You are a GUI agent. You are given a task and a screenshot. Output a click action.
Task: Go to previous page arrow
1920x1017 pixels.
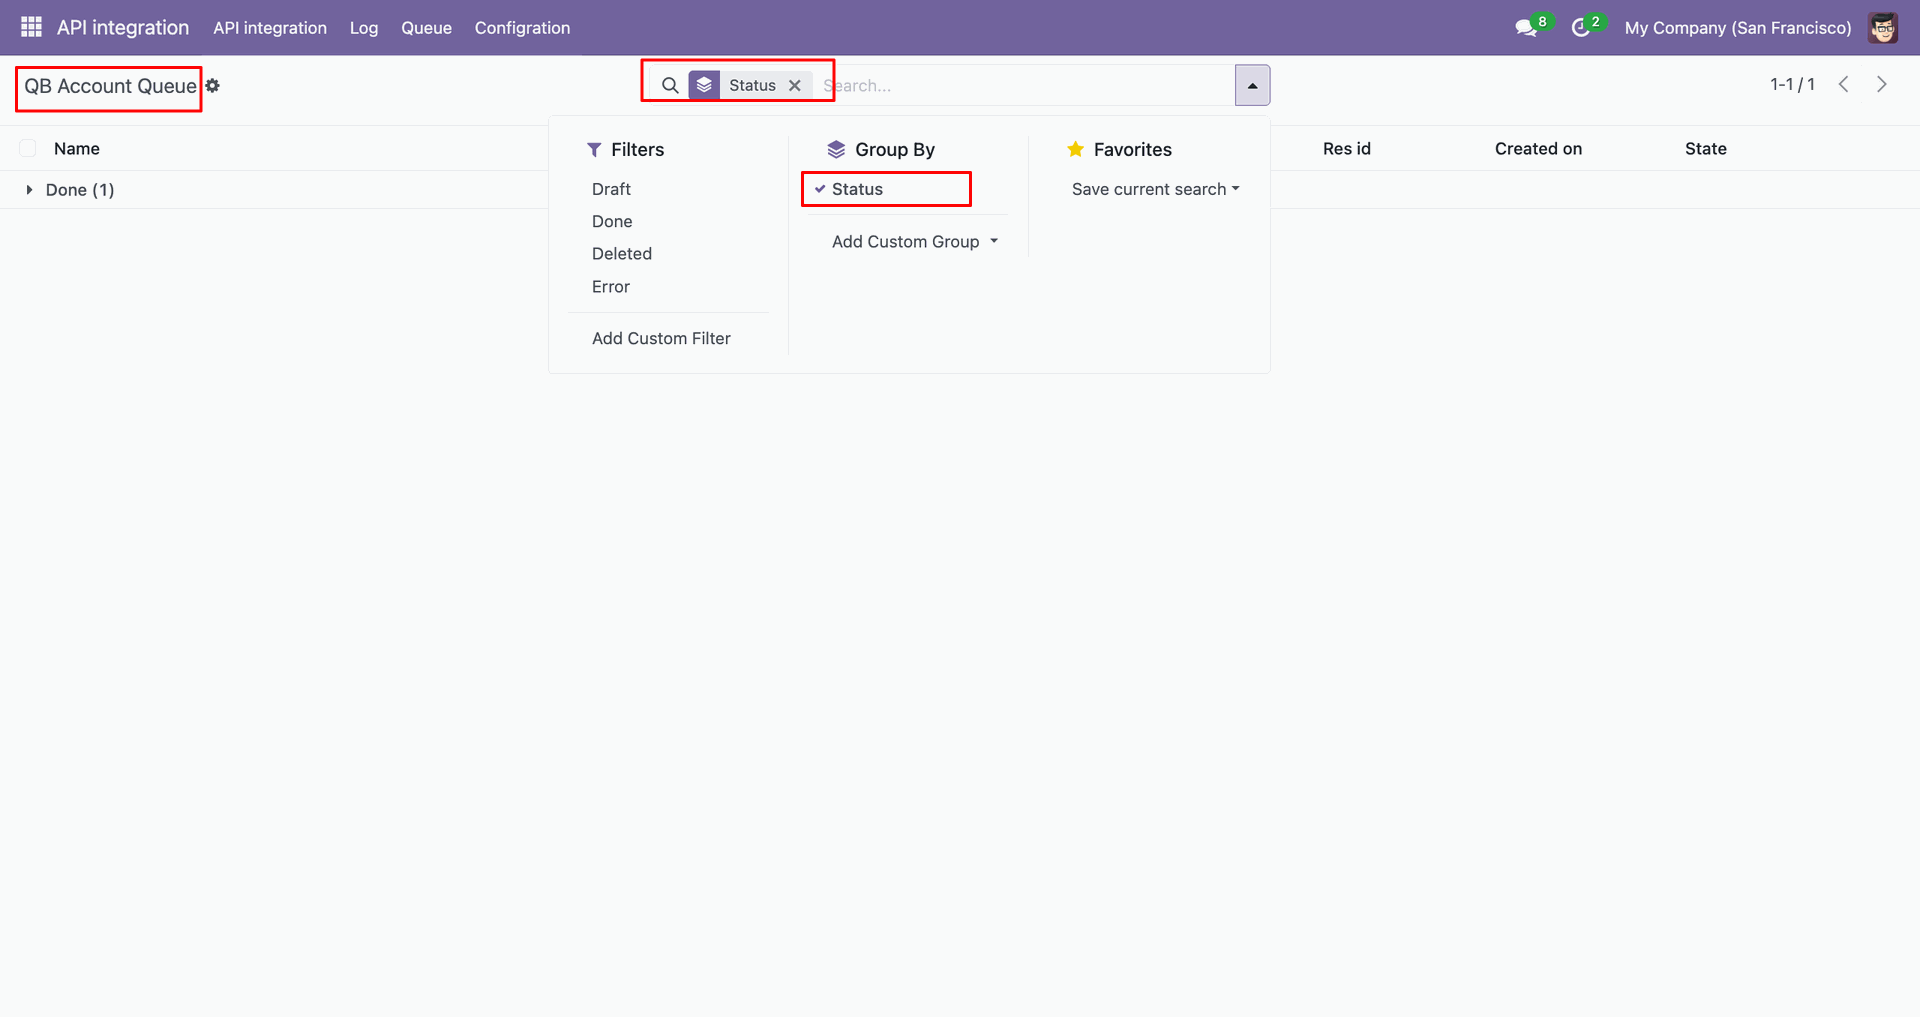click(x=1844, y=84)
